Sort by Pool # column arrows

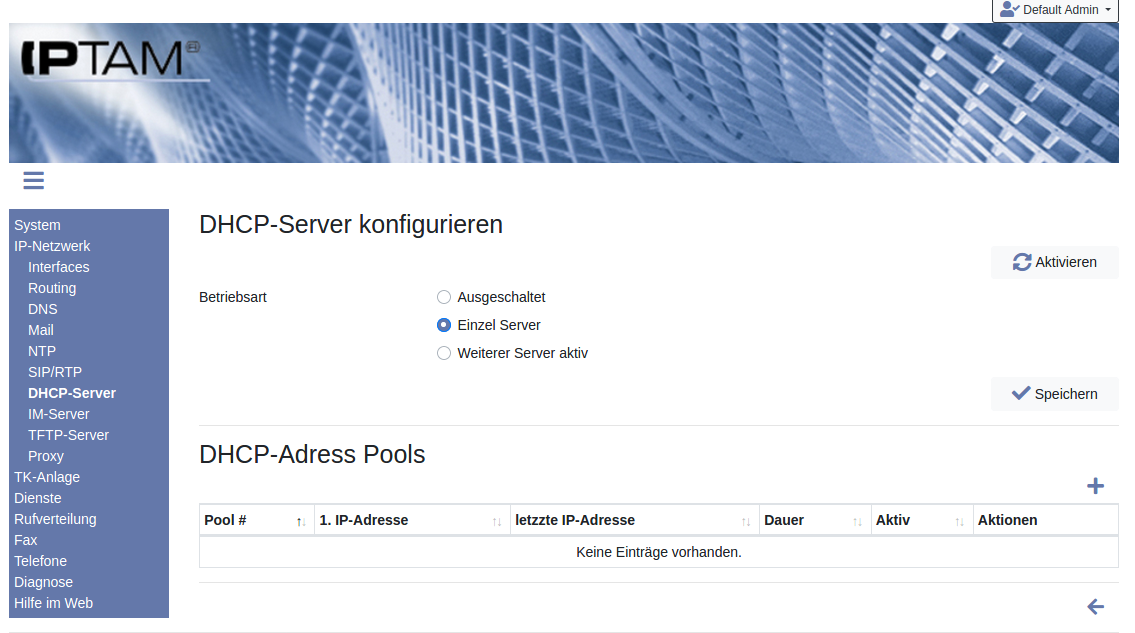pyautogui.click(x=300, y=521)
